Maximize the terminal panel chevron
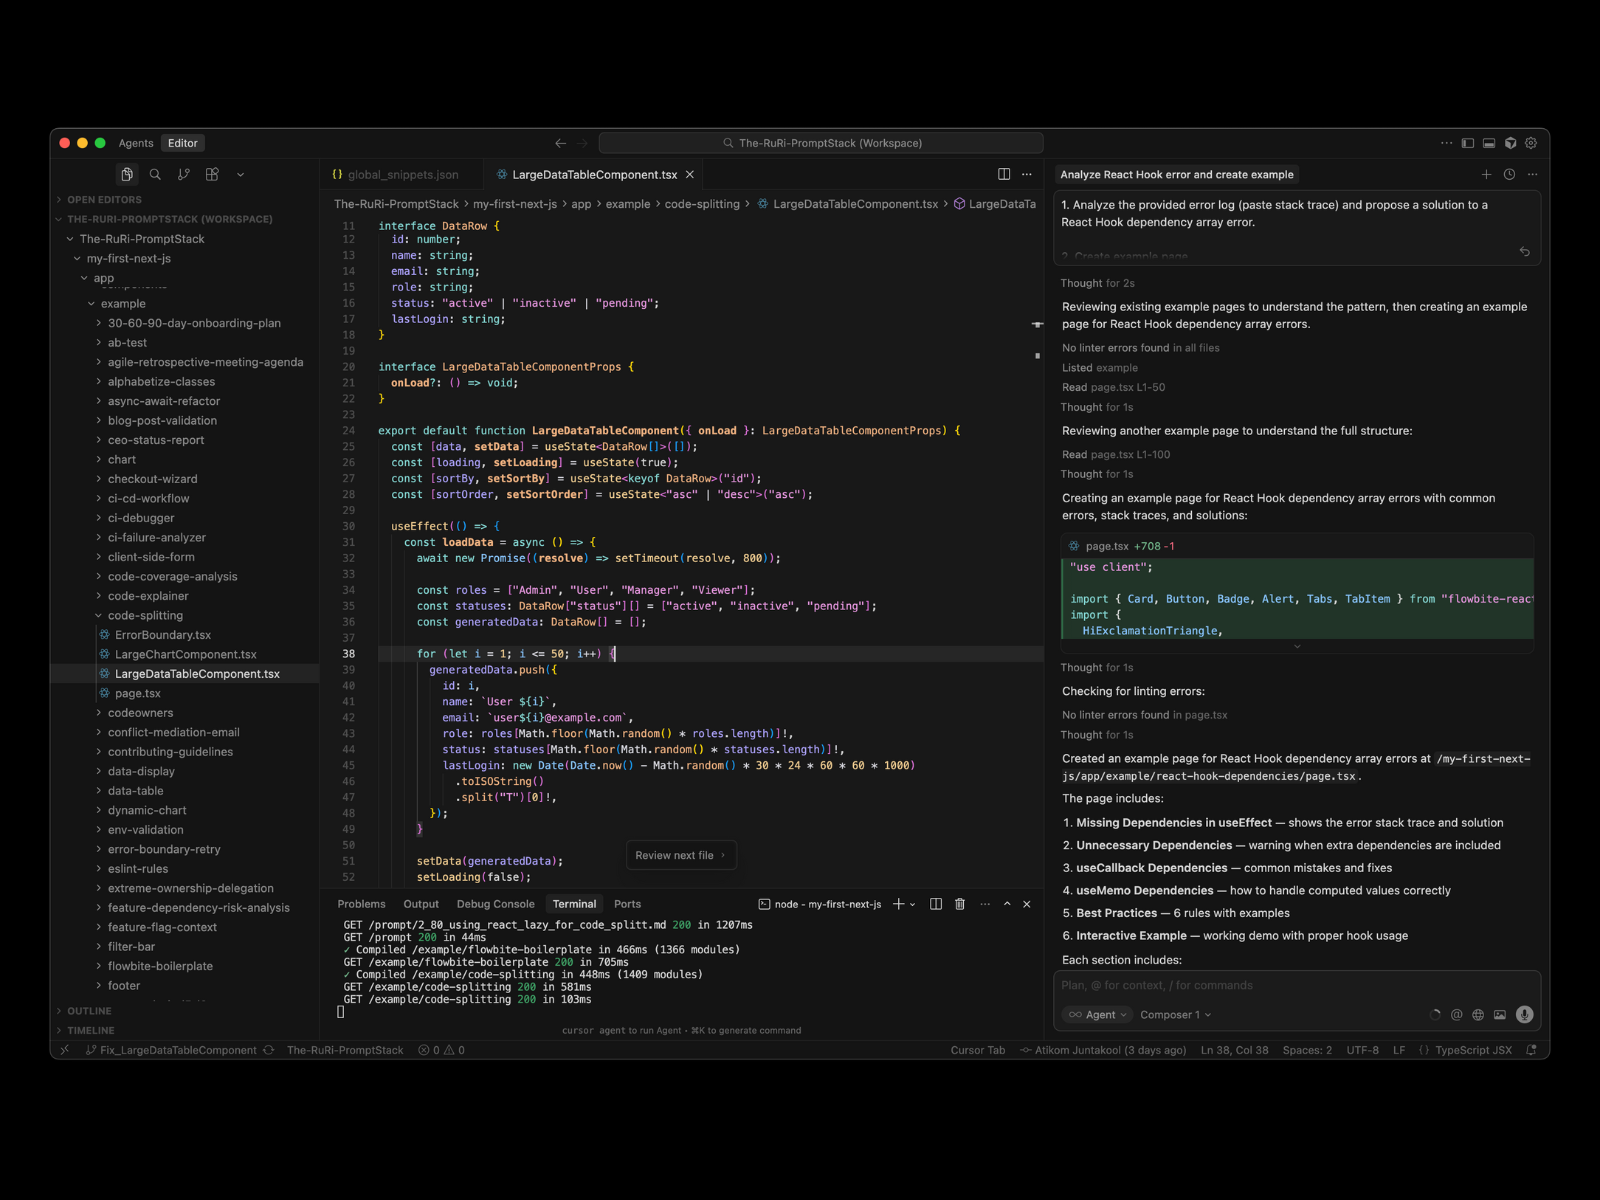The height and width of the screenshot is (1200, 1600). point(1007,904)
